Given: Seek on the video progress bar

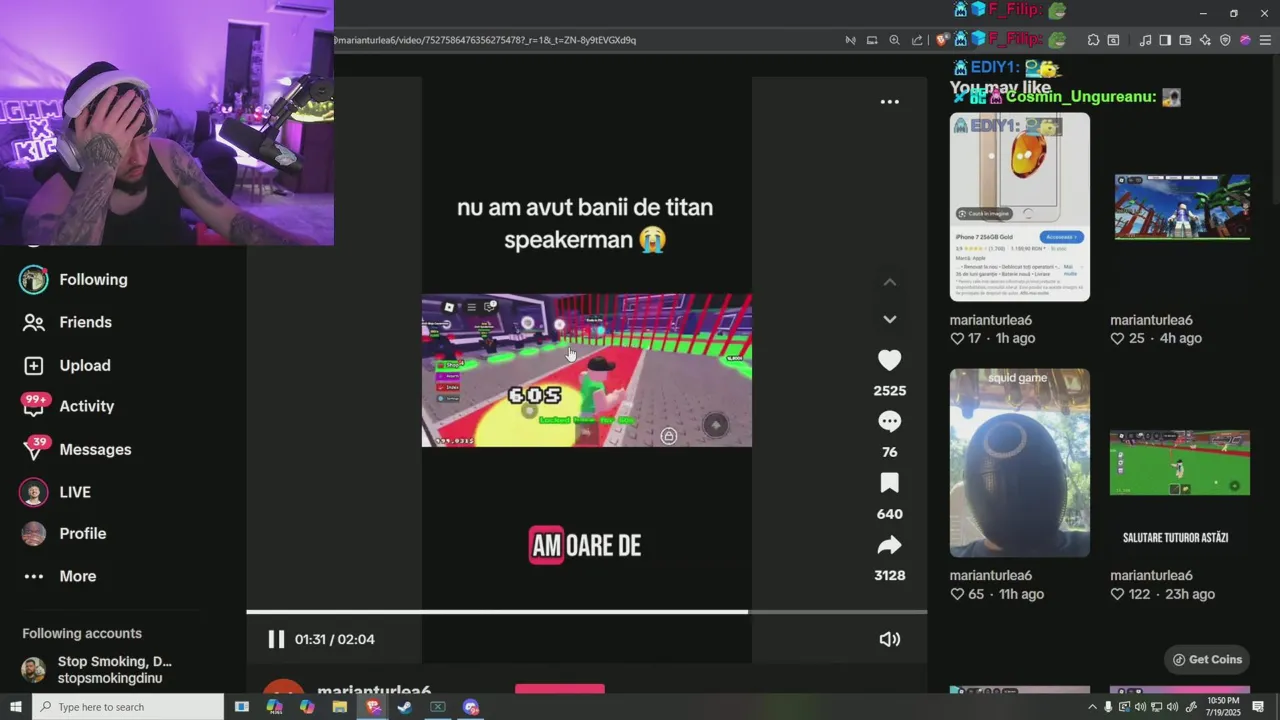Looking at the screenshot, I should click(586, 612).
